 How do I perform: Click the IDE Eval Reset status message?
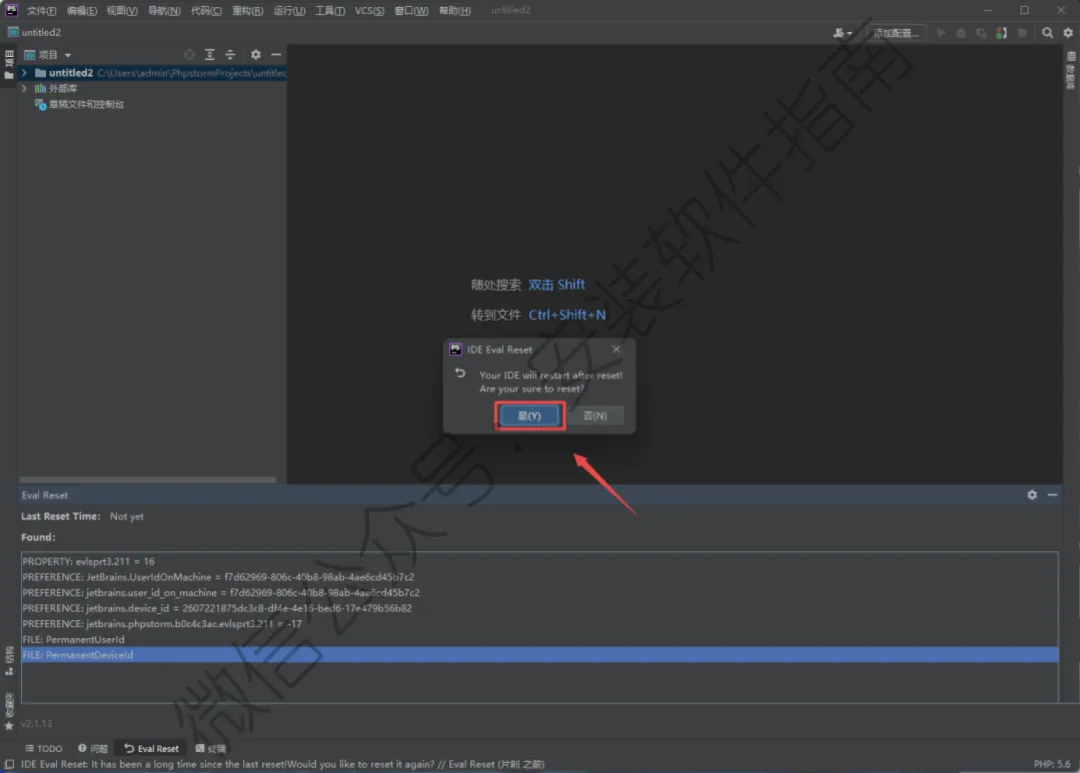tap(282, 764)
